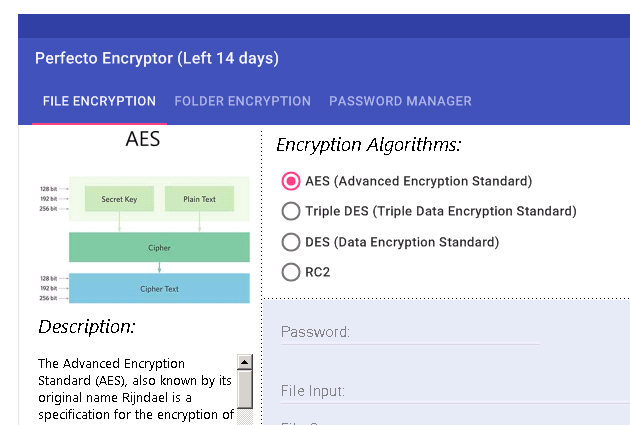
Task: Click the blue Cipher Text block
Action: 158,288
